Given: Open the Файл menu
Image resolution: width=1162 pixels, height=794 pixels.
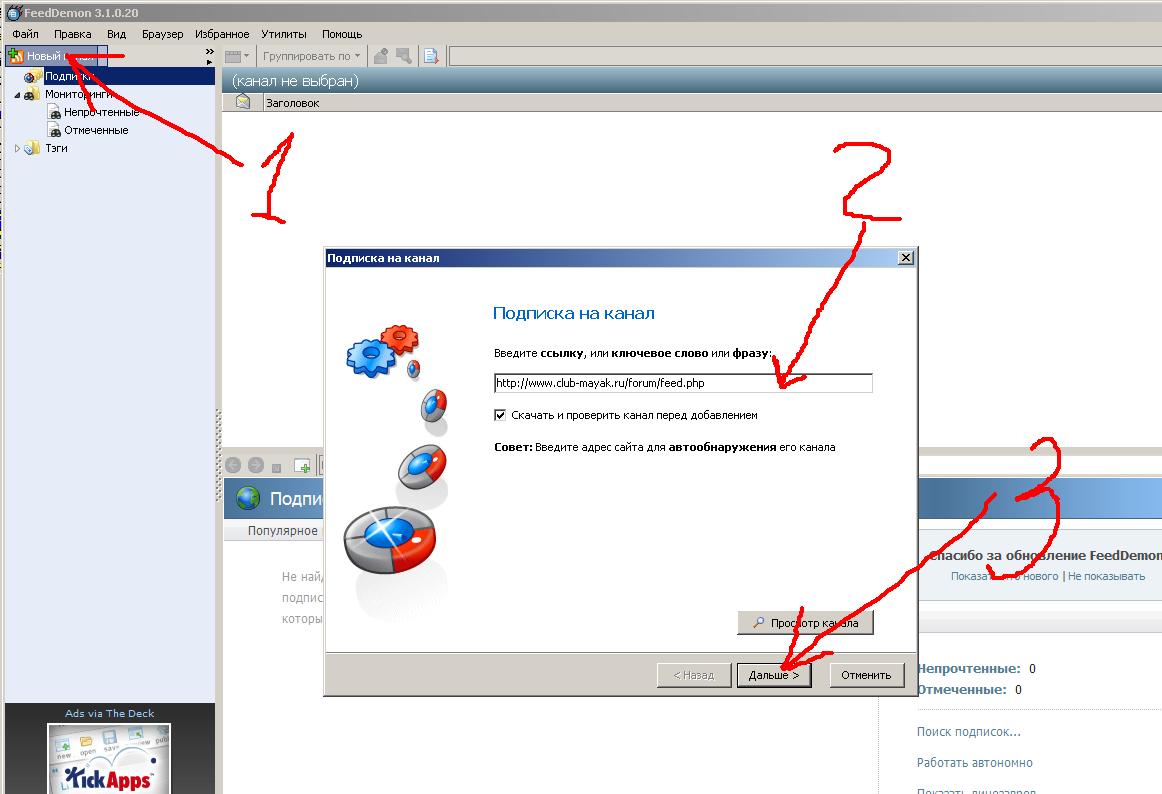Looking at the screenshot, I should pyautogui.click(x=25, y=34).
